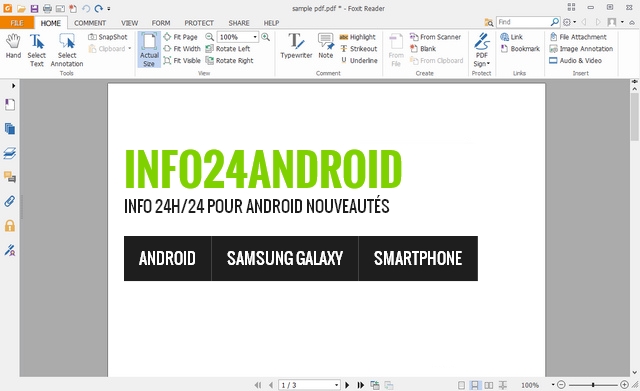This screenshot has height=391, width=640.
Task: Go to the next page
Action: point(347,385)
